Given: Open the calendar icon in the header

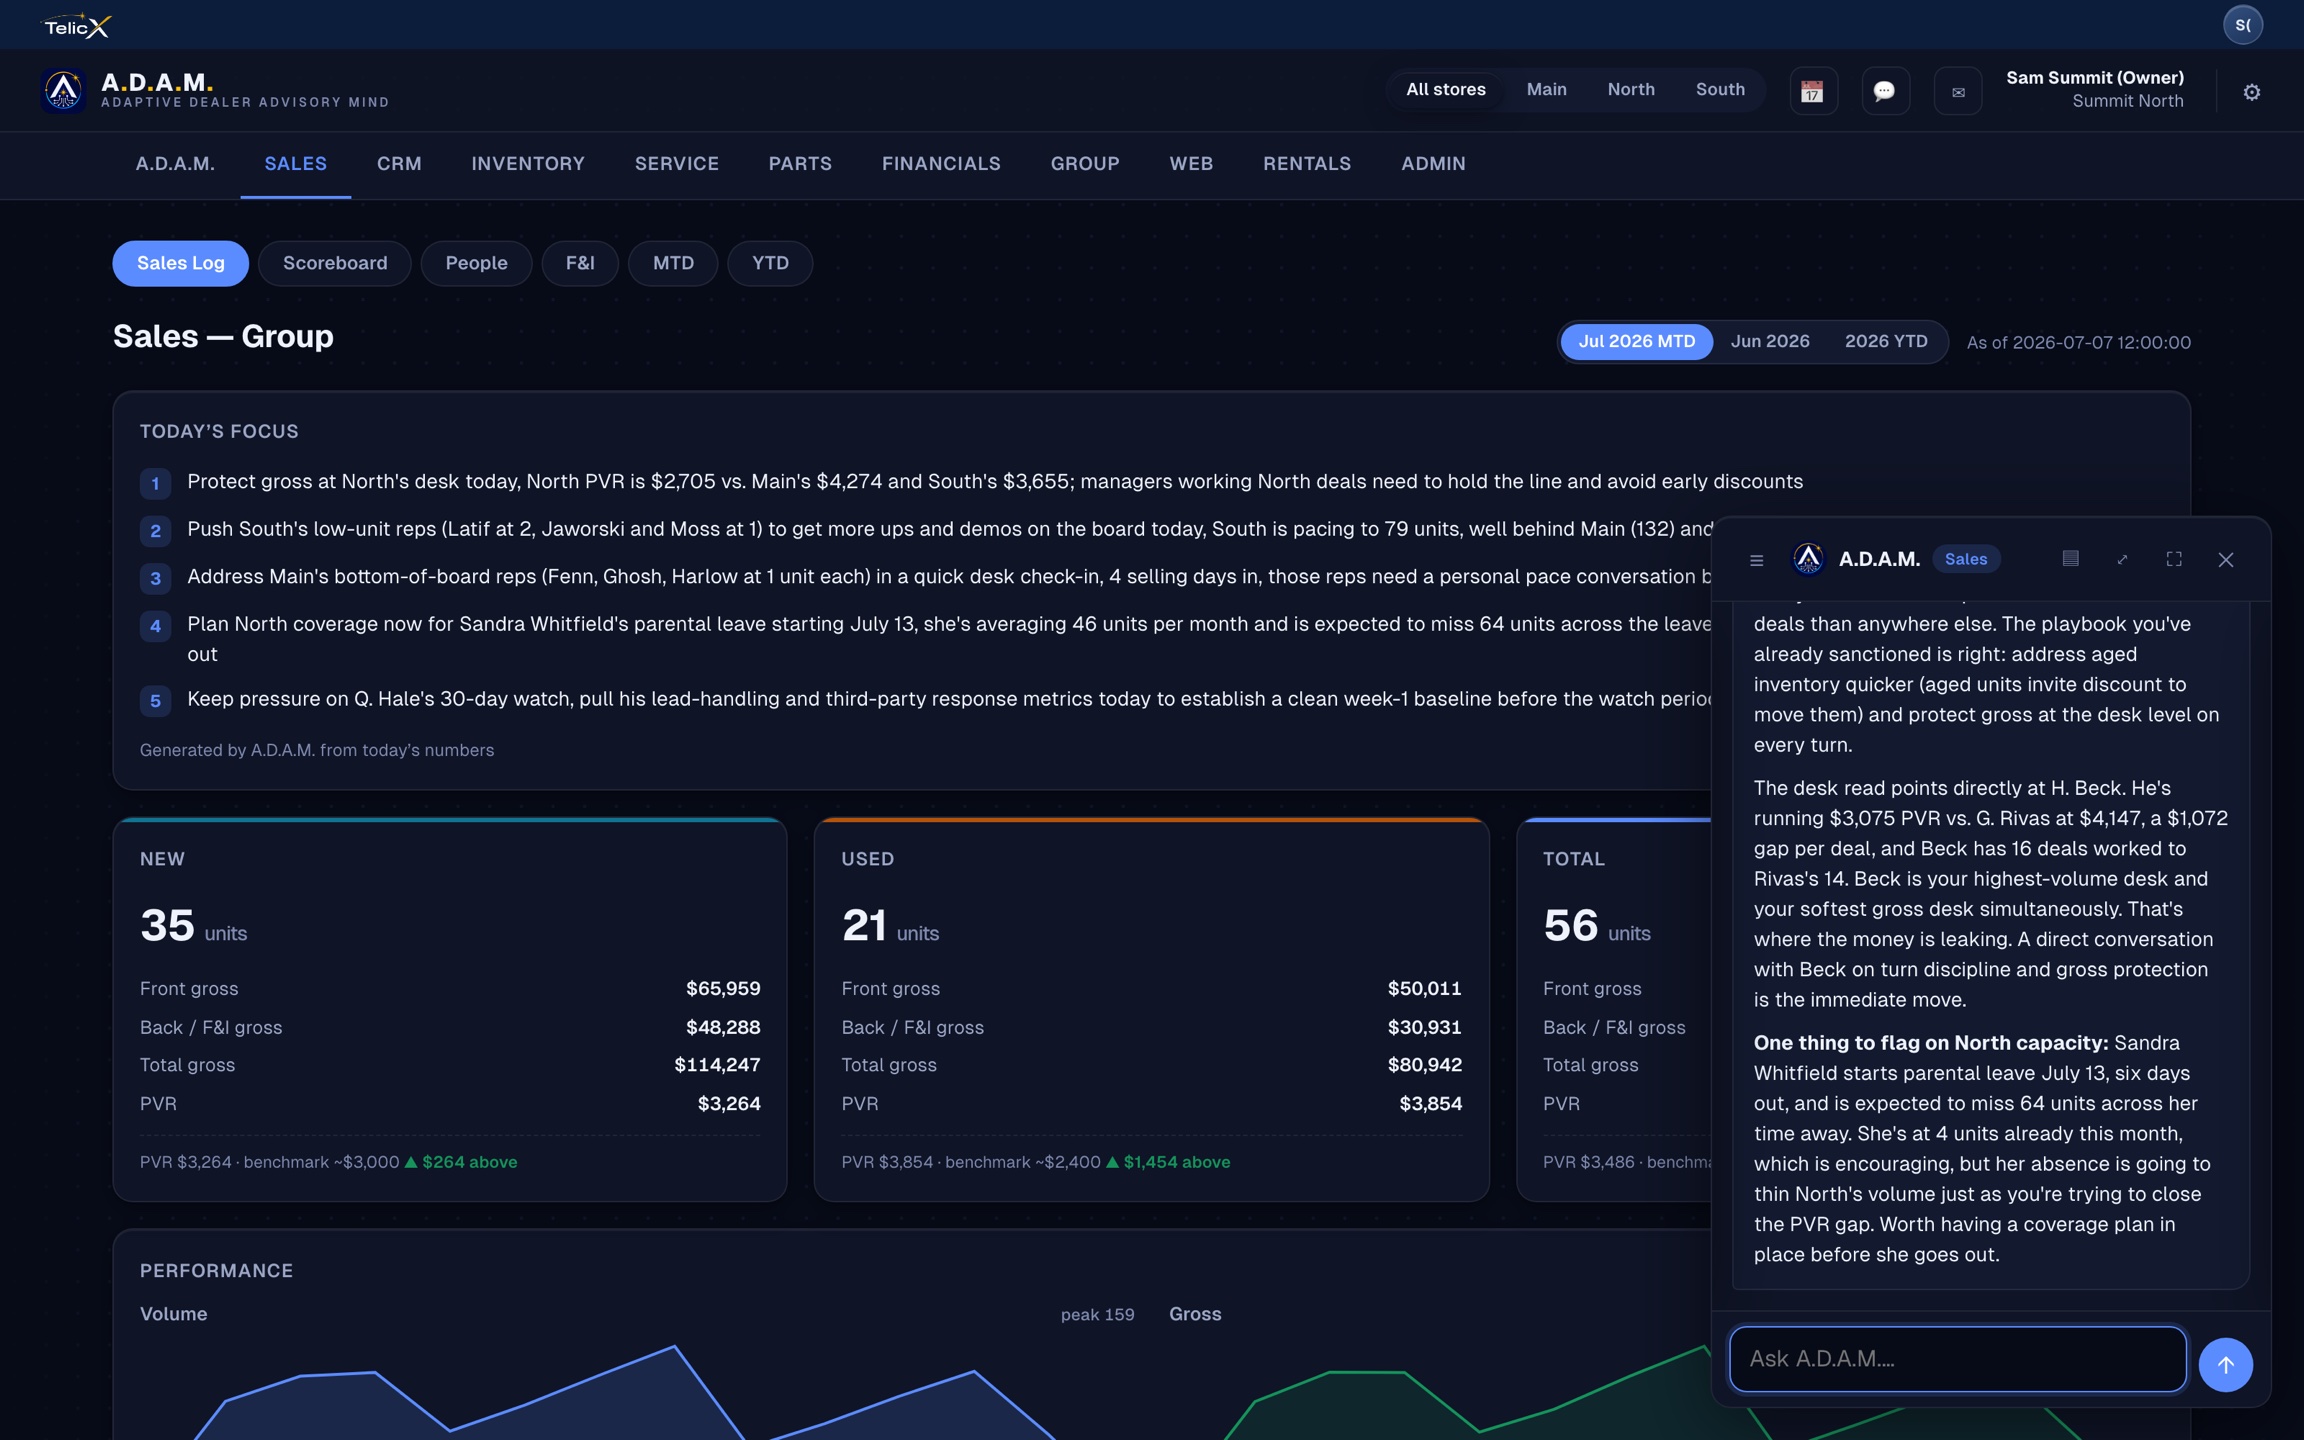Looking at the screenshot, I should click(x=1812, y=91).
